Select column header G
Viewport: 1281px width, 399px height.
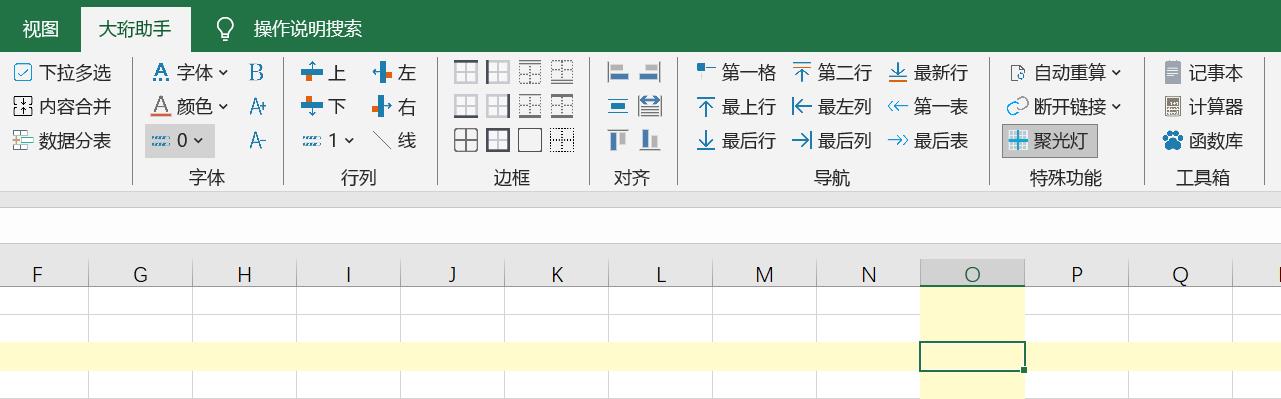click(140, 274)
